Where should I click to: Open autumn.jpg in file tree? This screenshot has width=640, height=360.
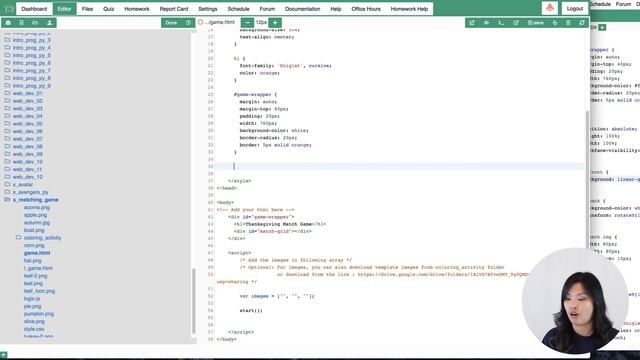37,222
